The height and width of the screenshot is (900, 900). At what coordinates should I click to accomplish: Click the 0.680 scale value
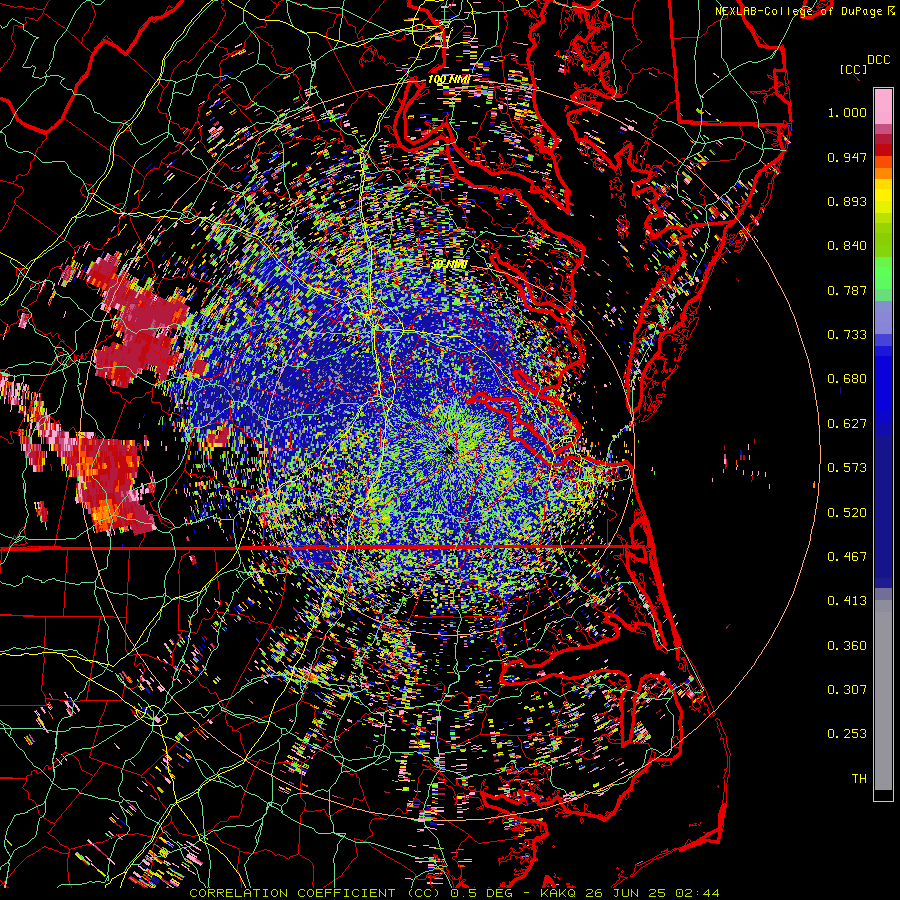[x=847, y=379]
